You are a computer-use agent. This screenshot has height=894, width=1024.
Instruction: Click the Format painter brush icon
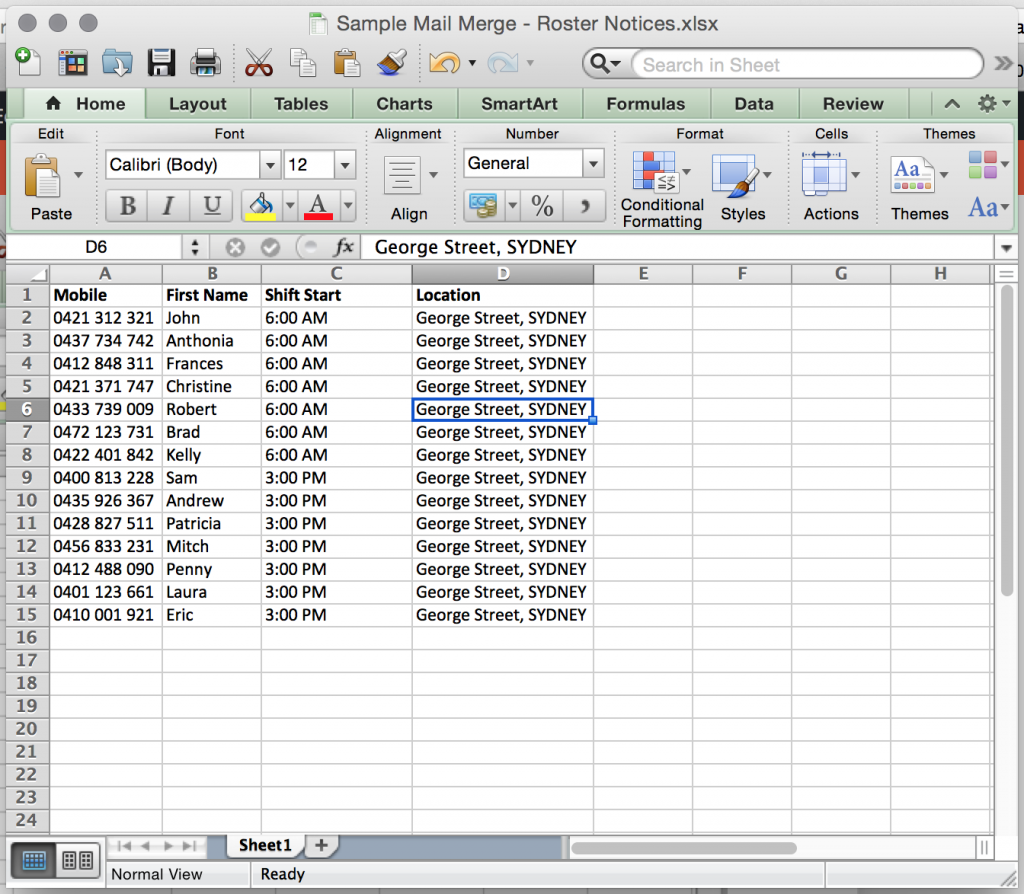click(390, 63)
